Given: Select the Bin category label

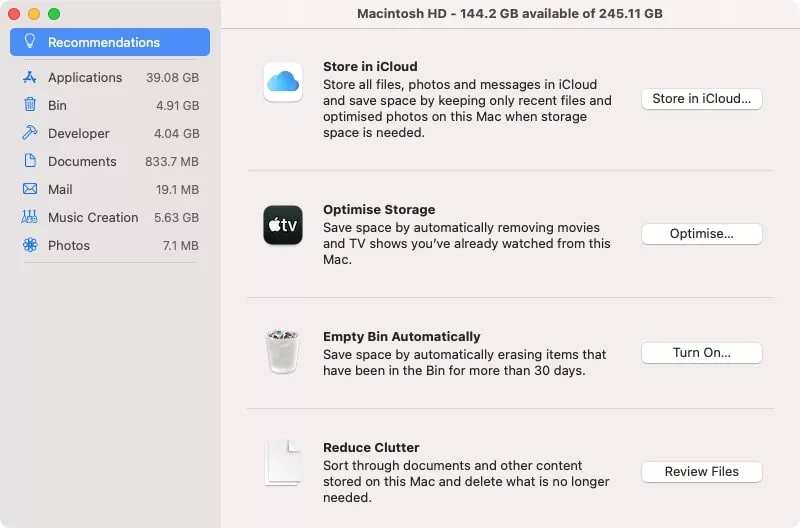Looking at the screenshot, I should (x=57, y=105).
